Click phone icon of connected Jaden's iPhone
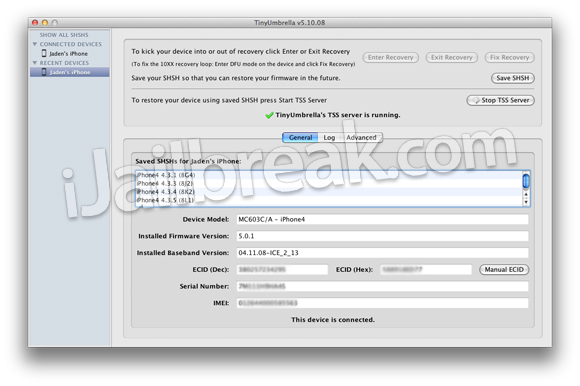 point(44,53)
